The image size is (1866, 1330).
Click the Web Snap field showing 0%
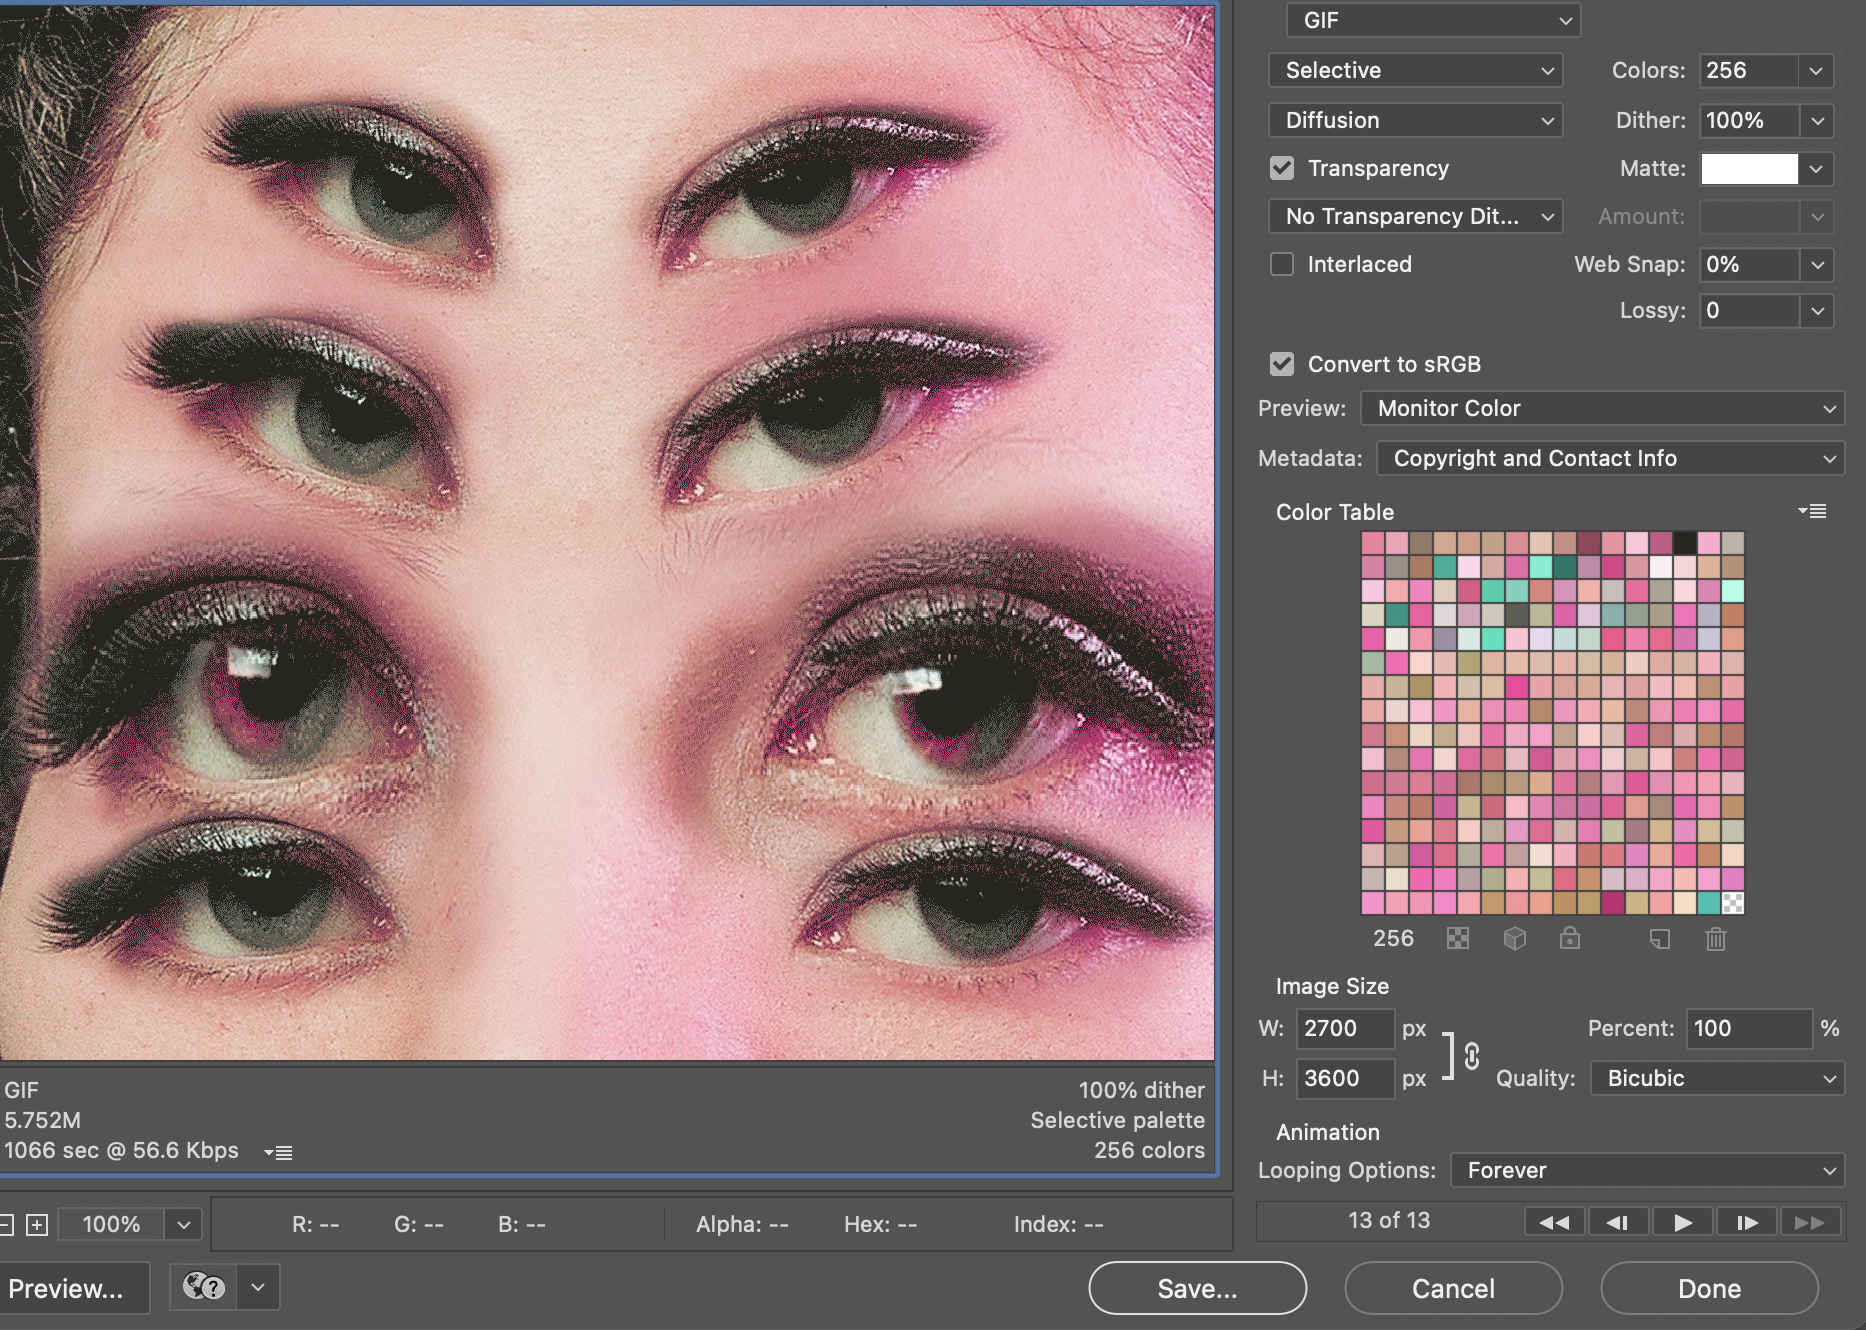coord(1748,264)
